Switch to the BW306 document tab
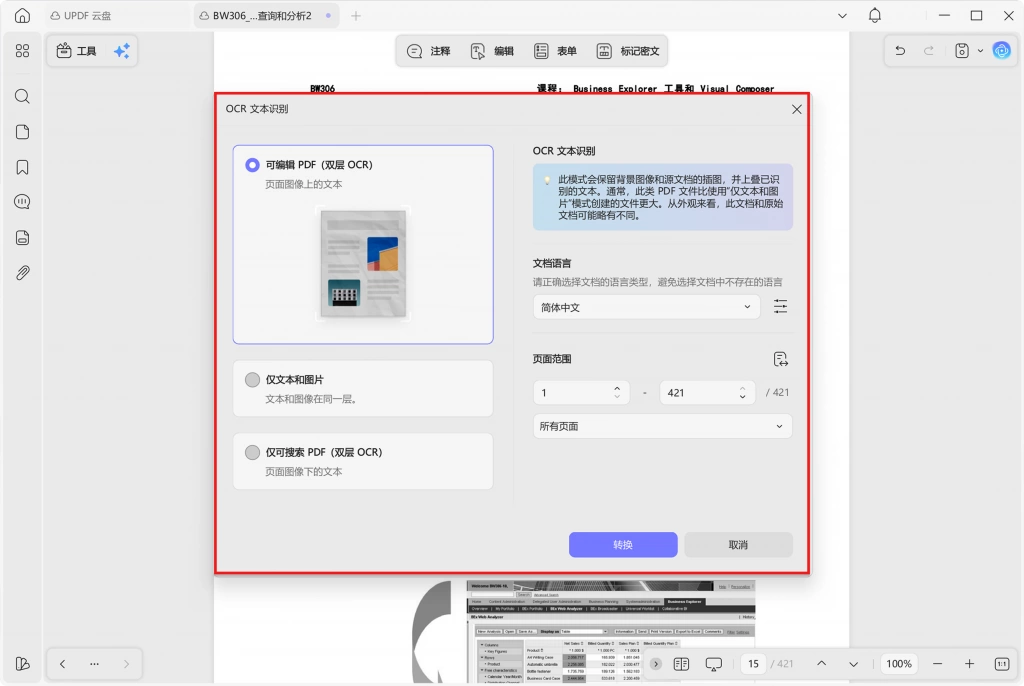1024x686 pixels. (x=266, y=16)
